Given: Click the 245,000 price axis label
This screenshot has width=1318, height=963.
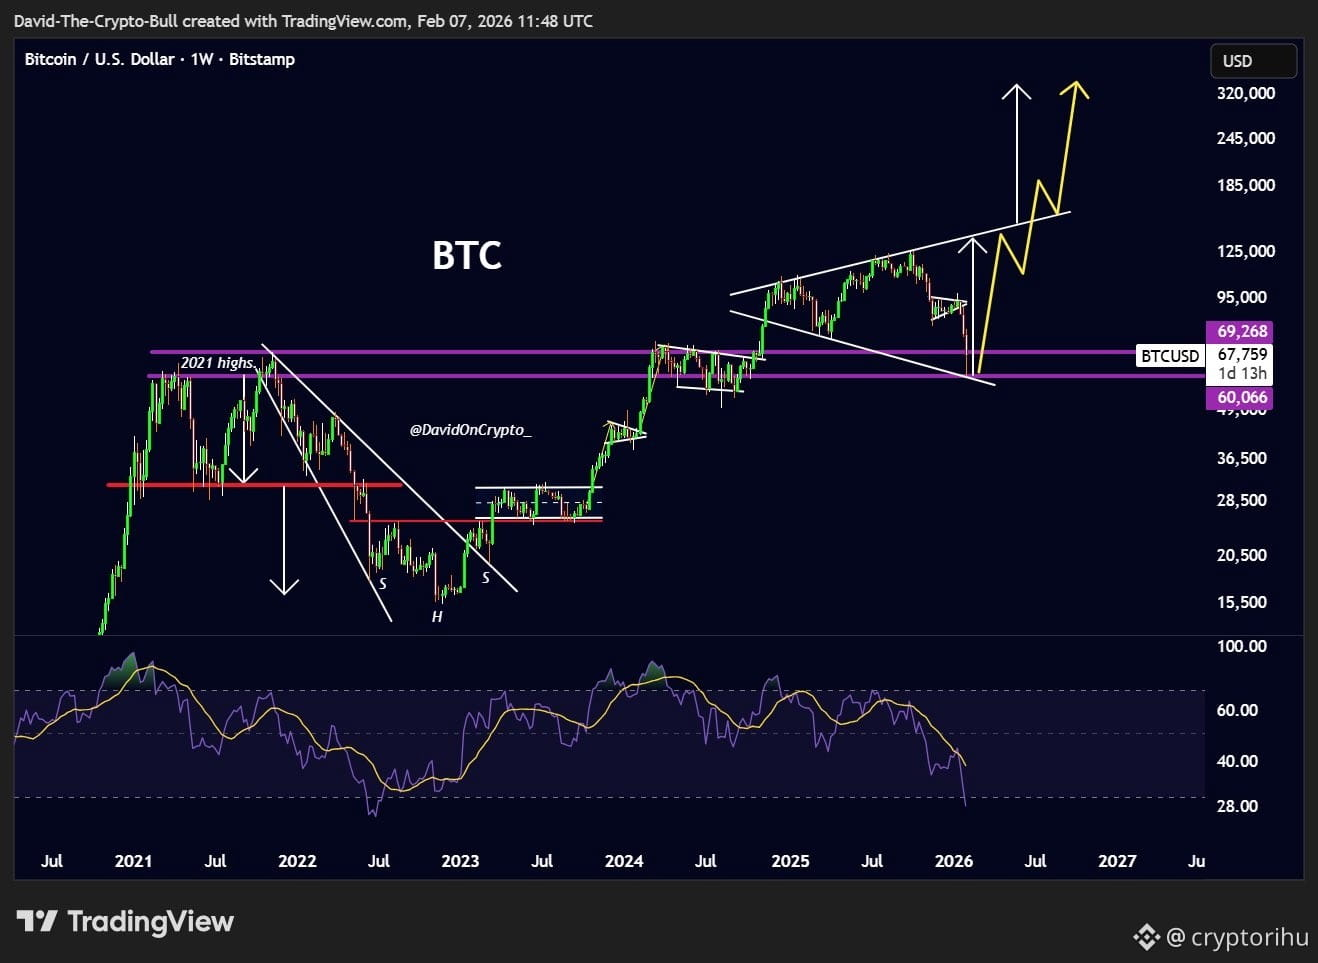Looking at the screenshot, I should pyautogui.click(x=1246, y=138).
